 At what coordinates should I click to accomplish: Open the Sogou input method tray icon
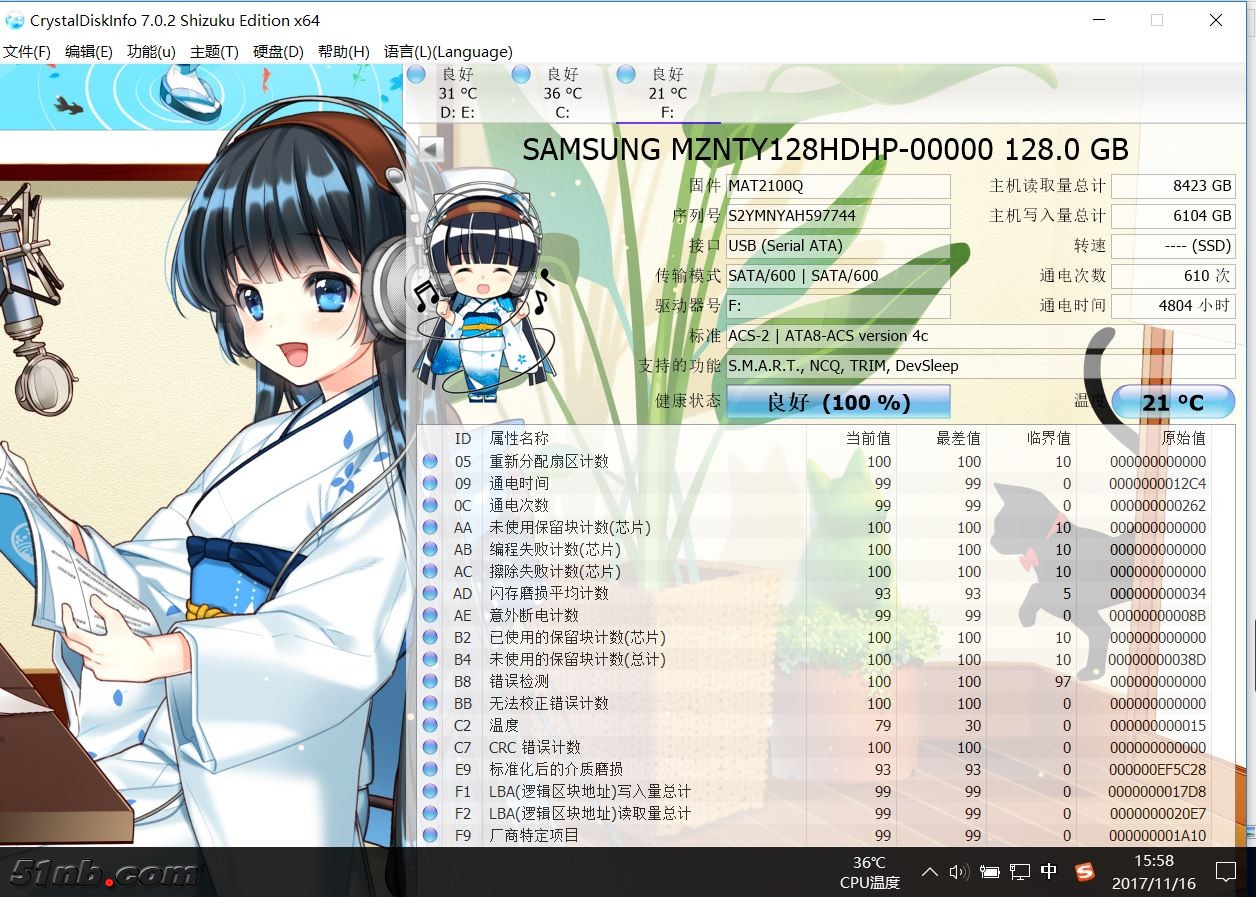pyautogui.click(x=1084, y=872)
